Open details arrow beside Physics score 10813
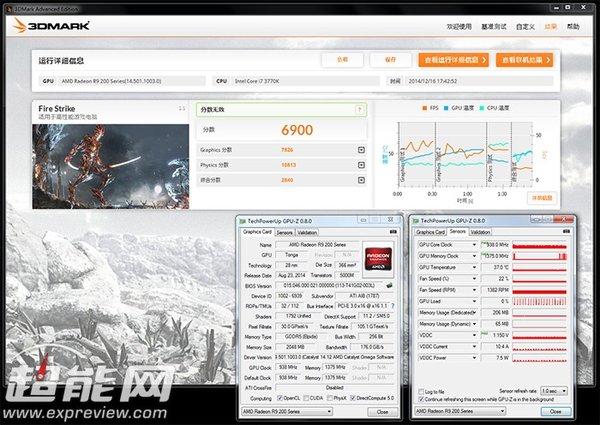Image resolution: width=600 pixels, height=425 pixels. 360,165
